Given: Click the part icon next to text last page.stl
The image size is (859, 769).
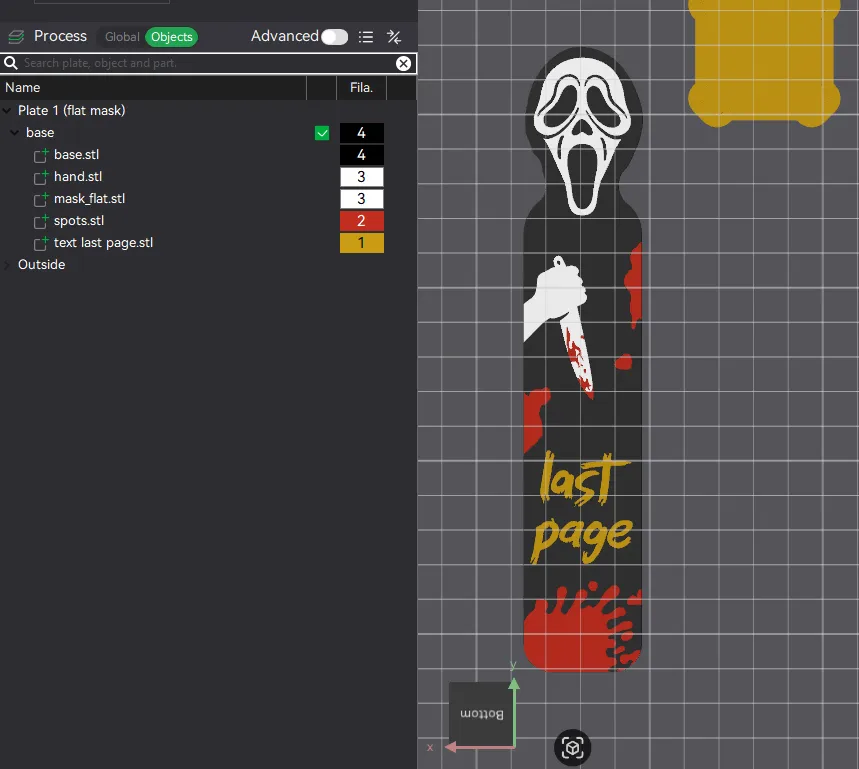Looking at the screenshot, I should pos(41,243).
